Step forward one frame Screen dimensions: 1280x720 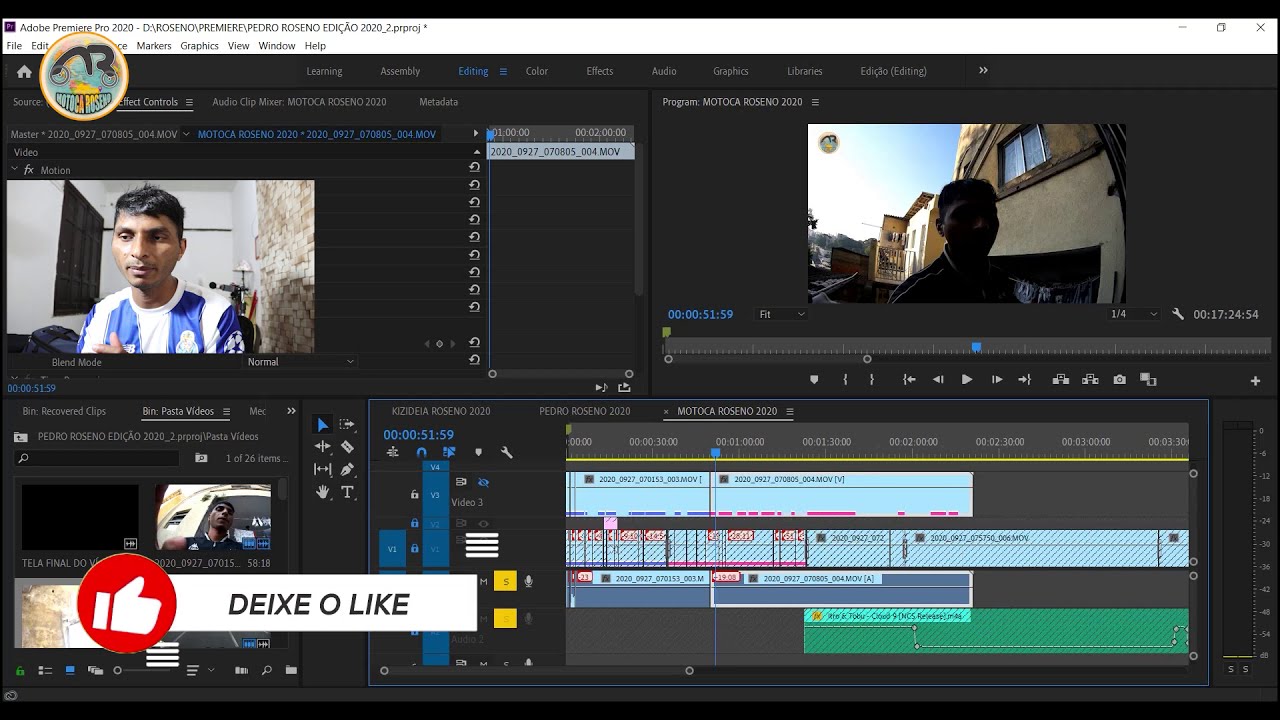click(996, 380)
